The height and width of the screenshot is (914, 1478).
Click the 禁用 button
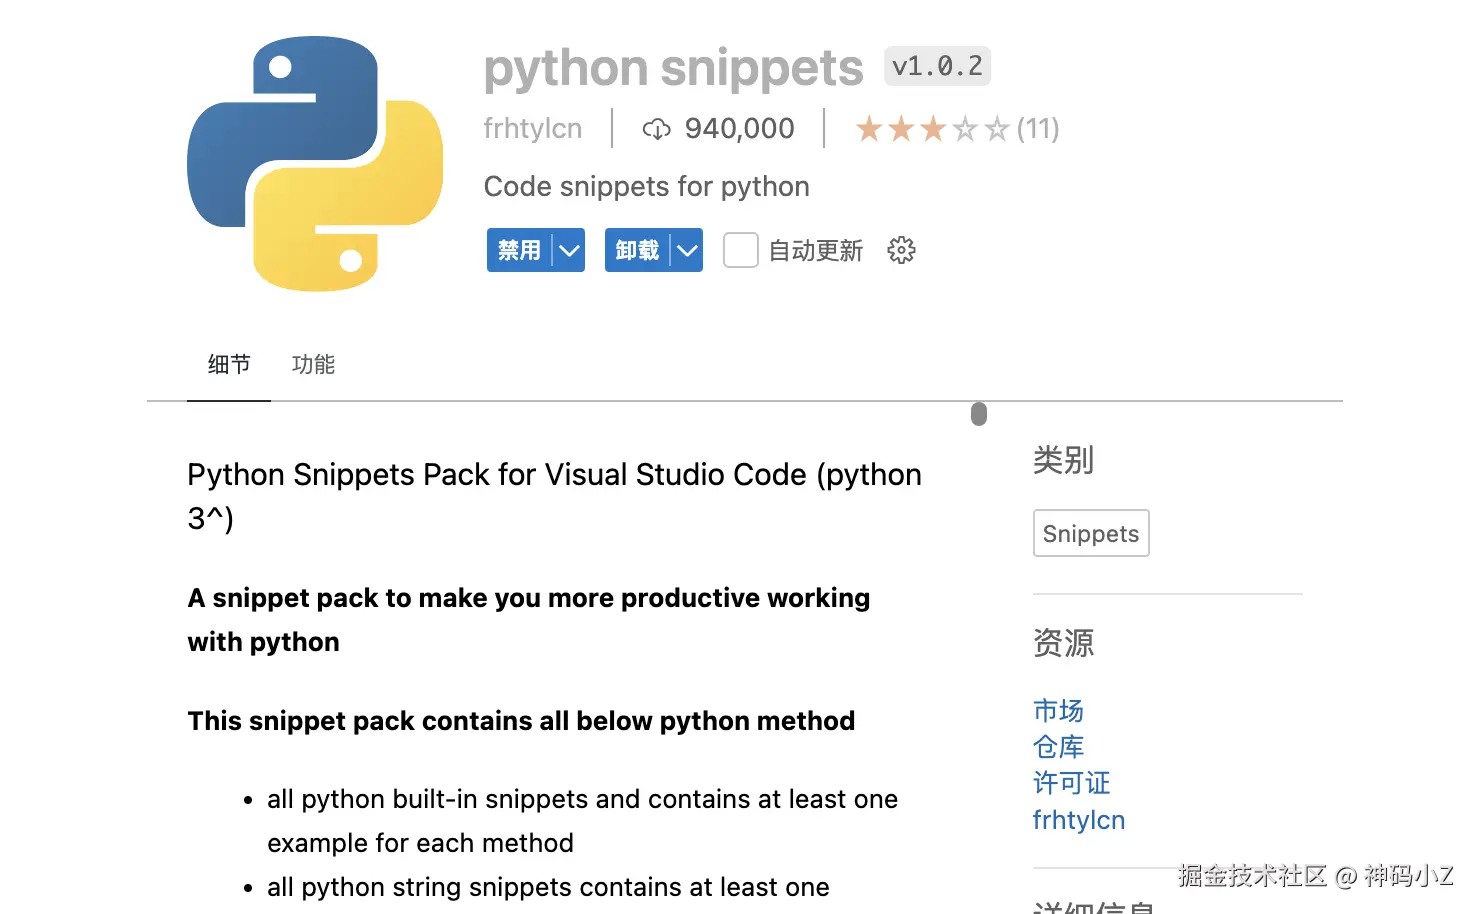click(x=519, y=250)
